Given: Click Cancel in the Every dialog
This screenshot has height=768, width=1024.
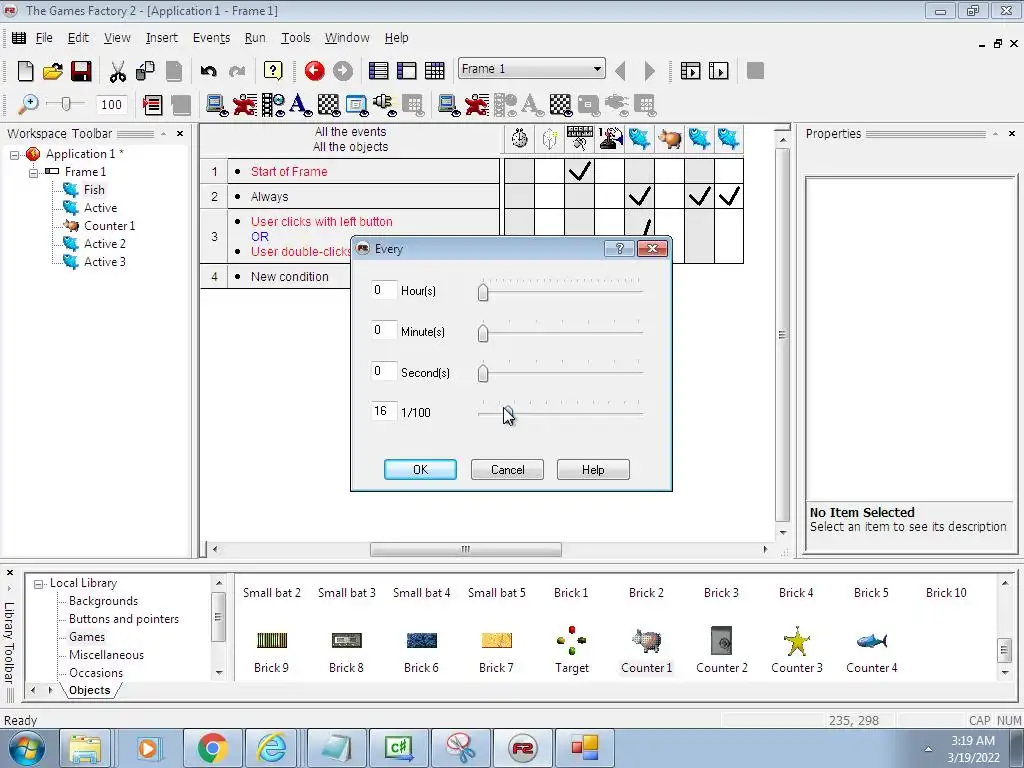Looking at the screenshot, I should (507, 470).
